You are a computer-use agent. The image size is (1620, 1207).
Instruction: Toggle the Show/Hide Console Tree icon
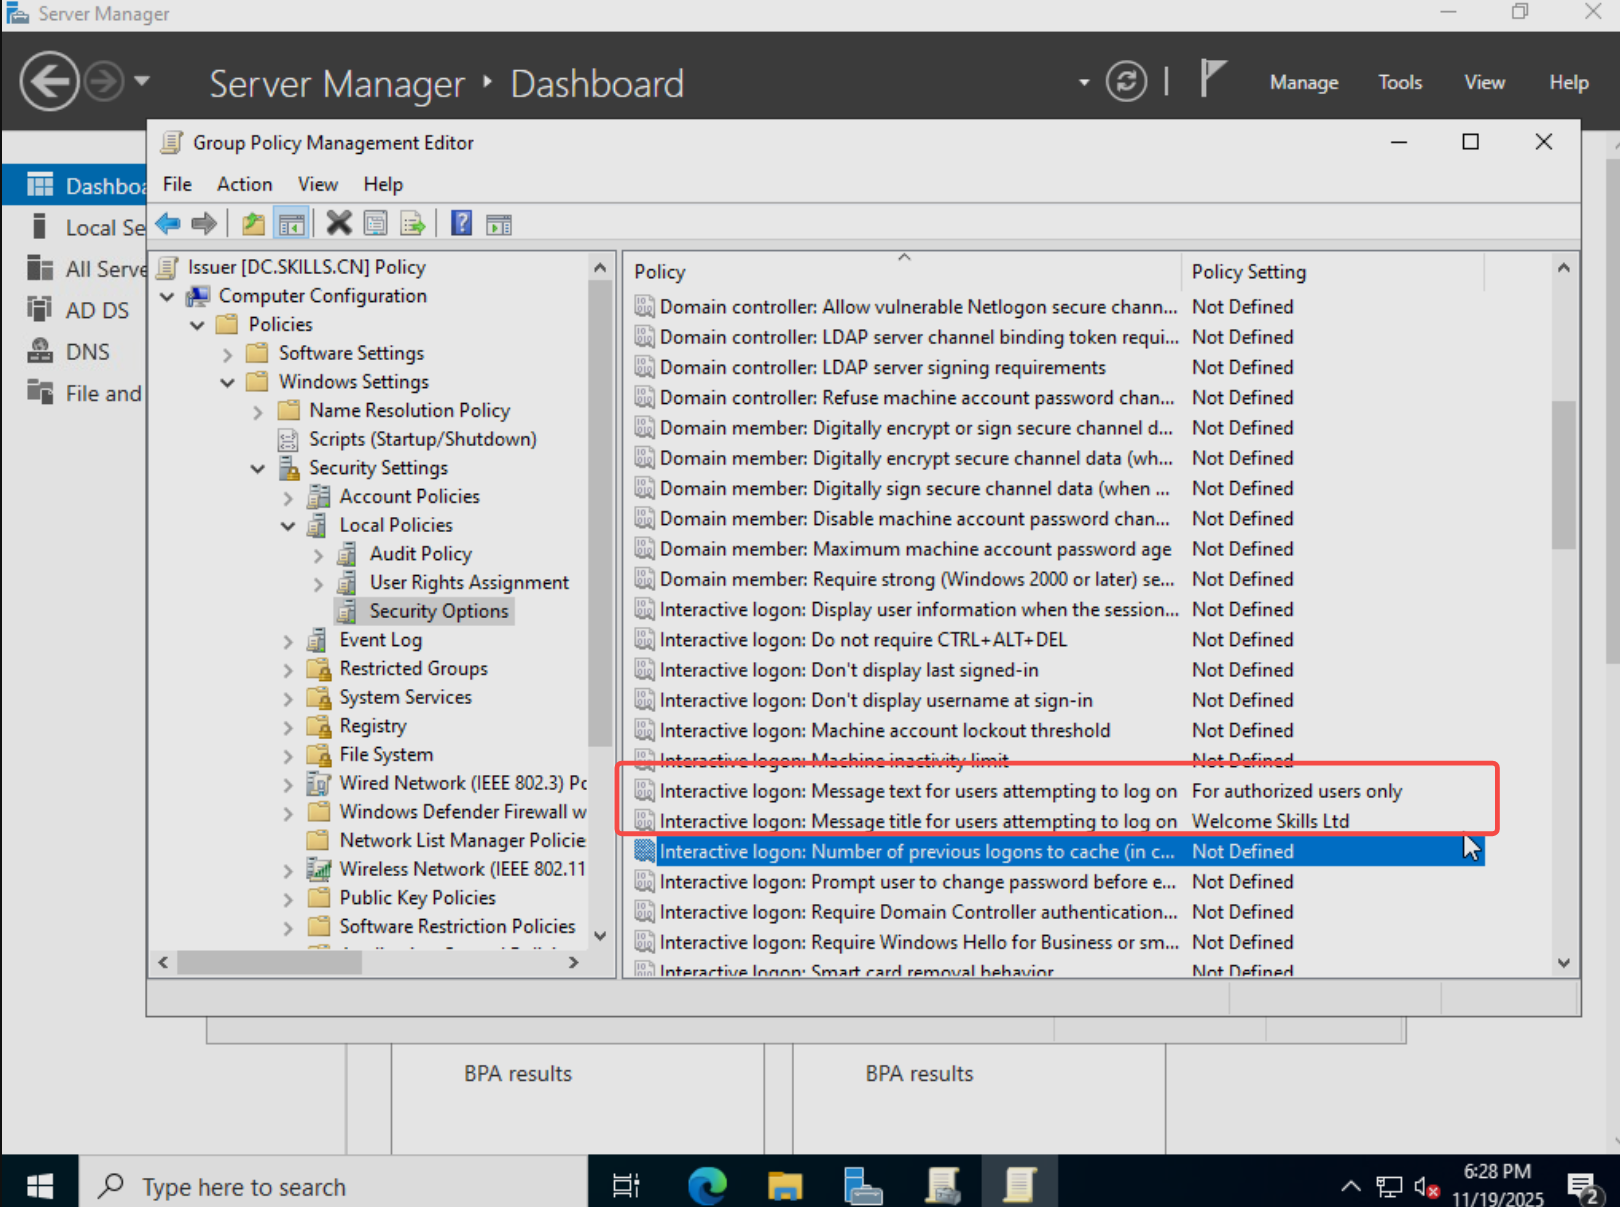coord(291,224)
